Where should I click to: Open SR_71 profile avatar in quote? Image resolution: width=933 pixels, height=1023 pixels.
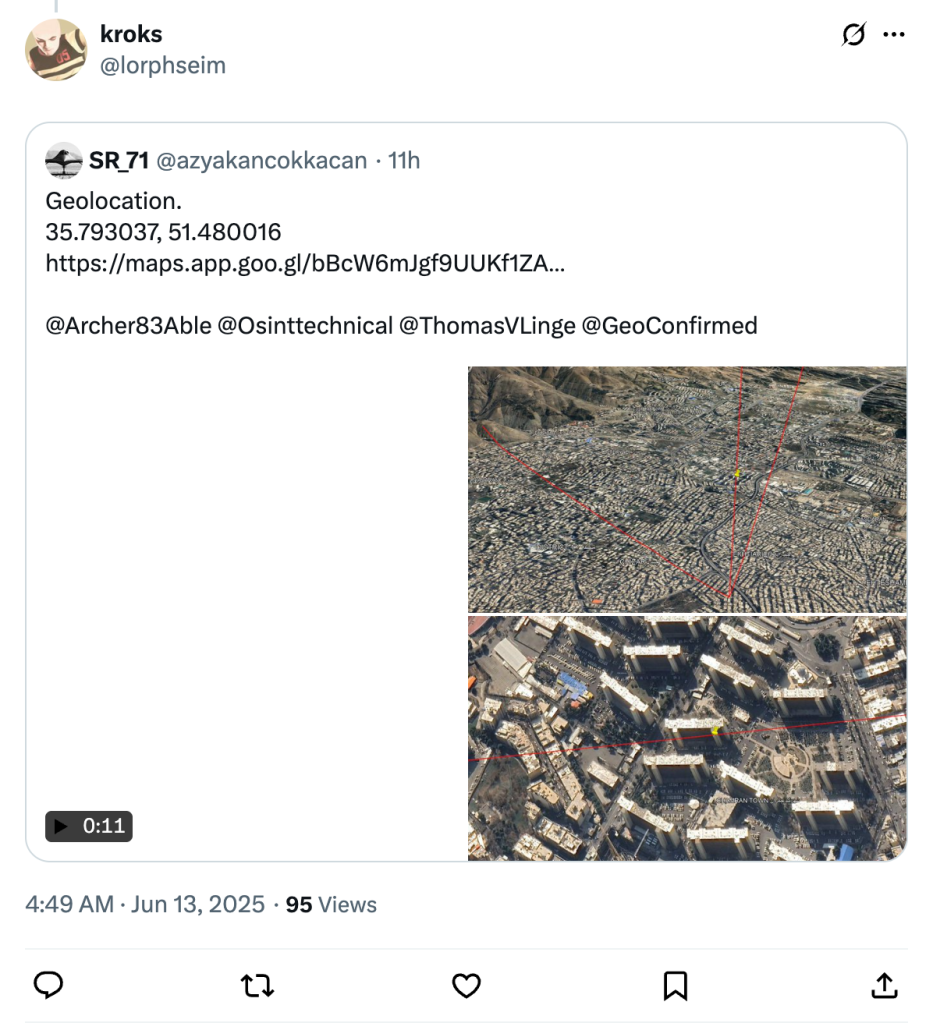[x=64, y=160]
